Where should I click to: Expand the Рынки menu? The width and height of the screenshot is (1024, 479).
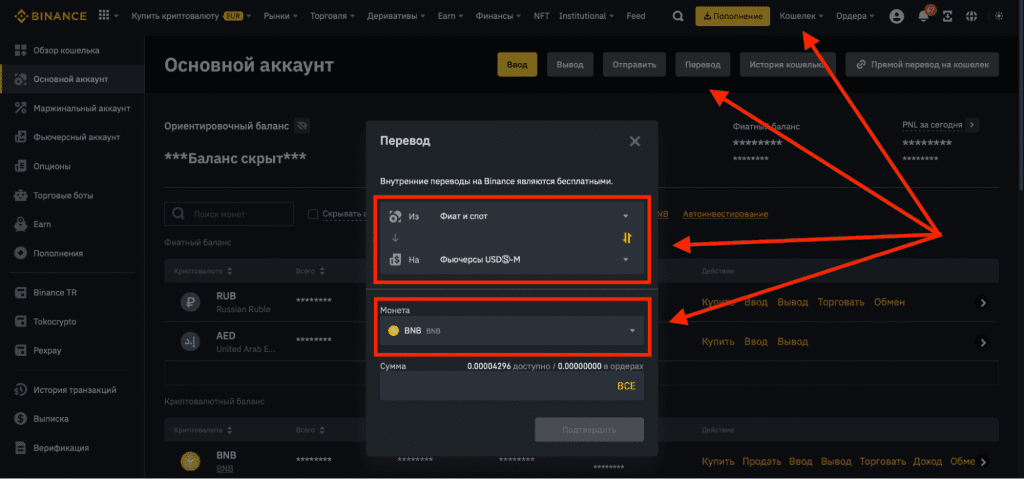[280, 16]
